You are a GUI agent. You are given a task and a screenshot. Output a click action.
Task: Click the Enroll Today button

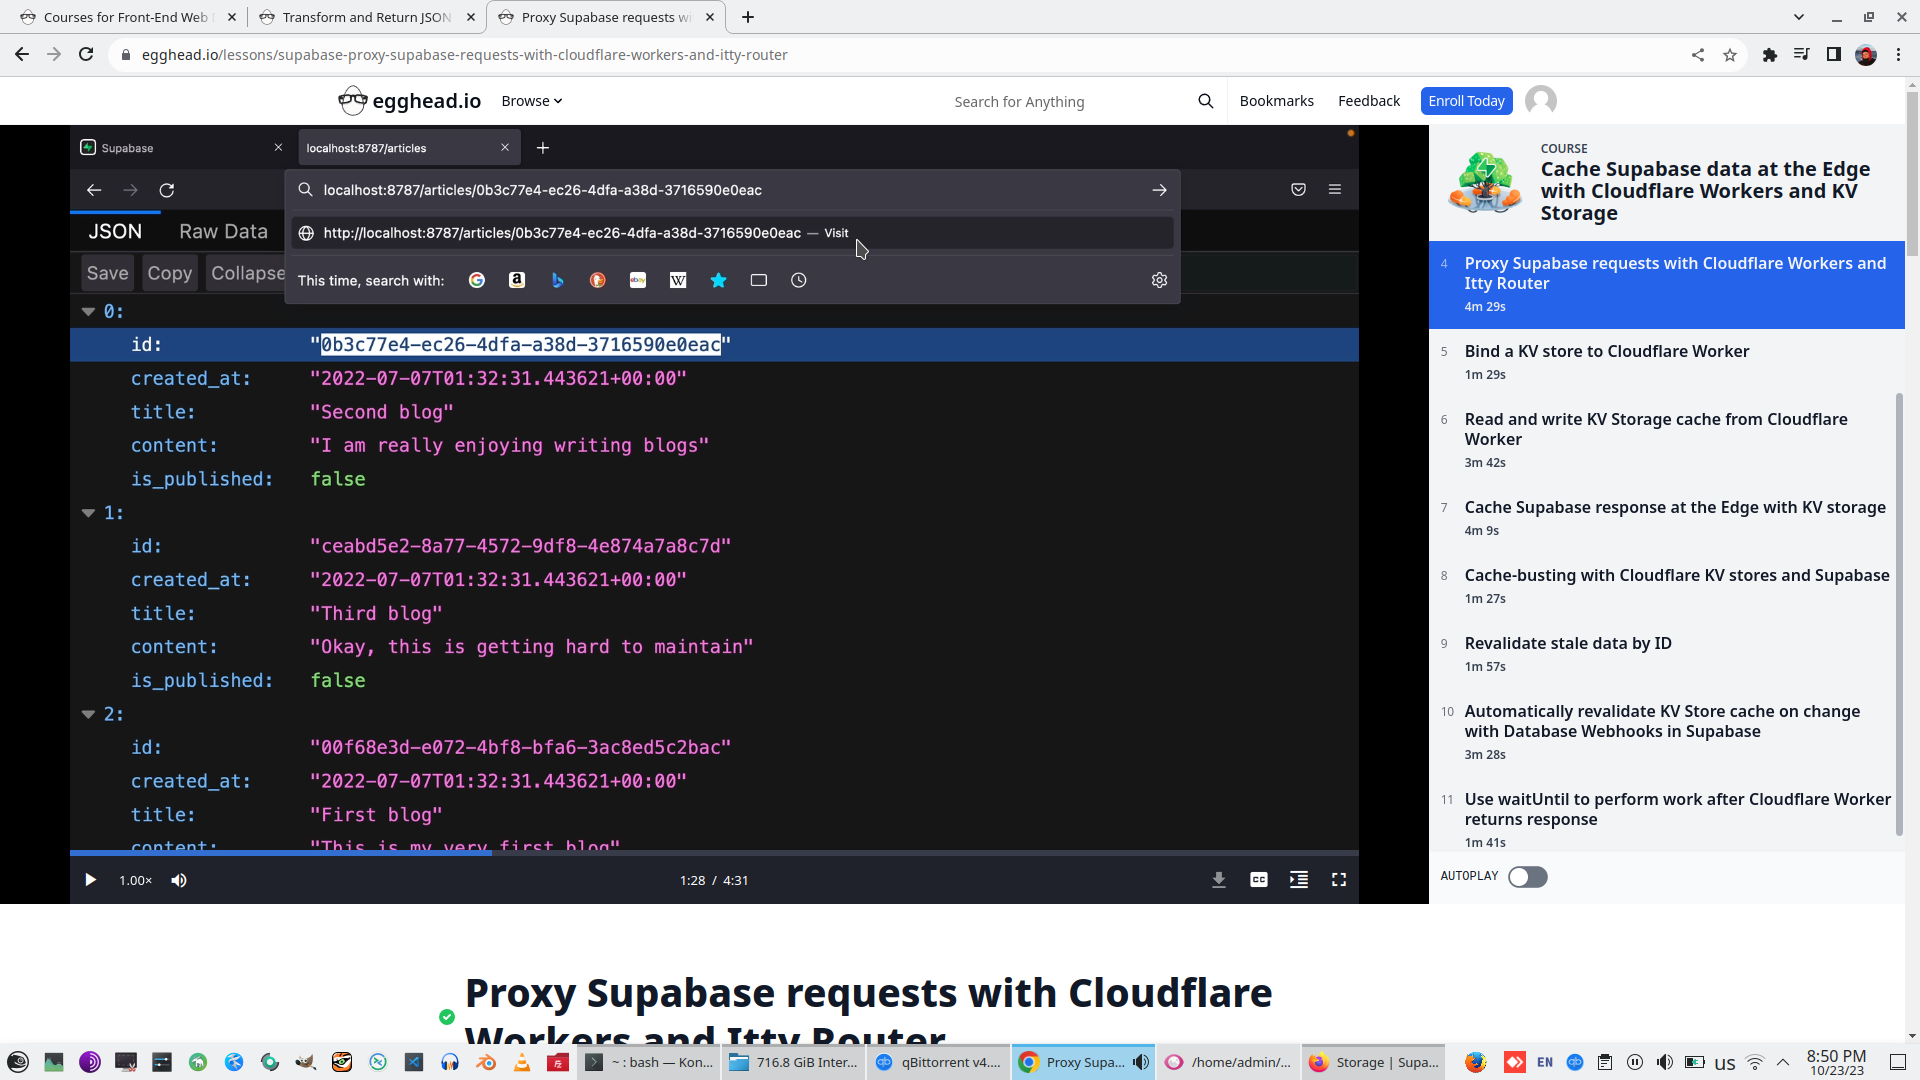[1466, 101]
